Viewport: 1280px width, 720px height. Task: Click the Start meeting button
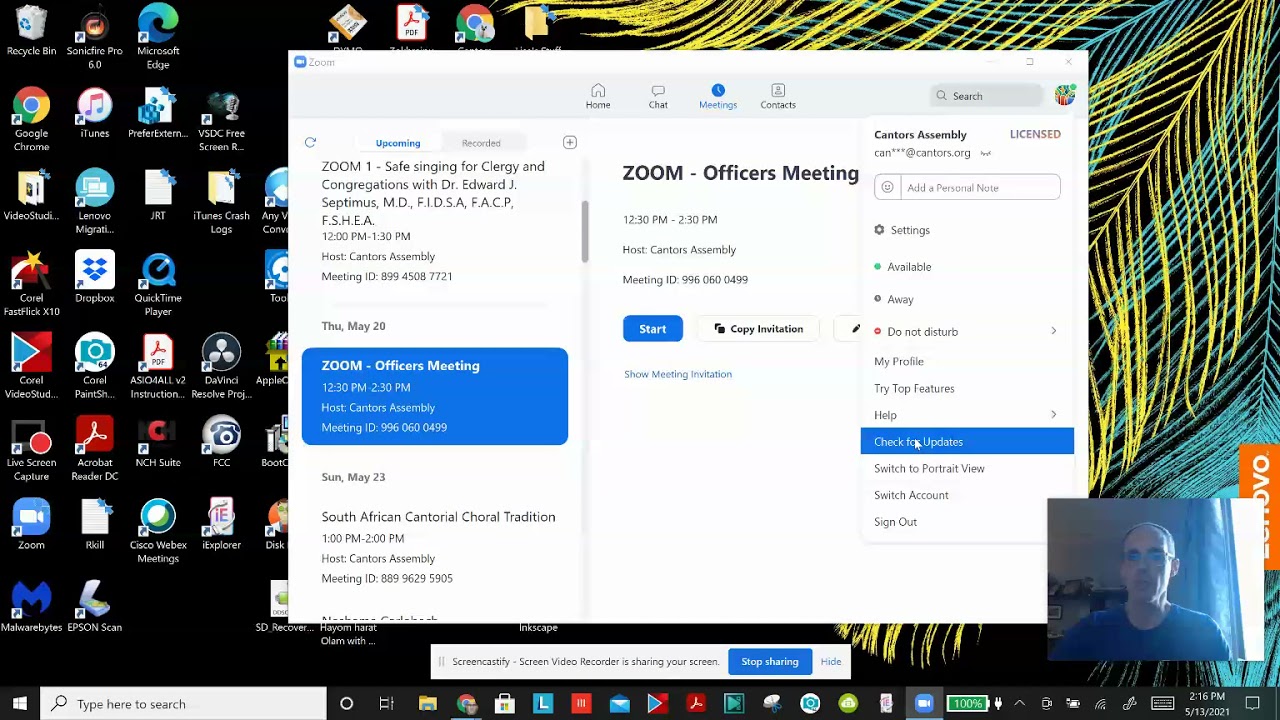click(653, 329)
